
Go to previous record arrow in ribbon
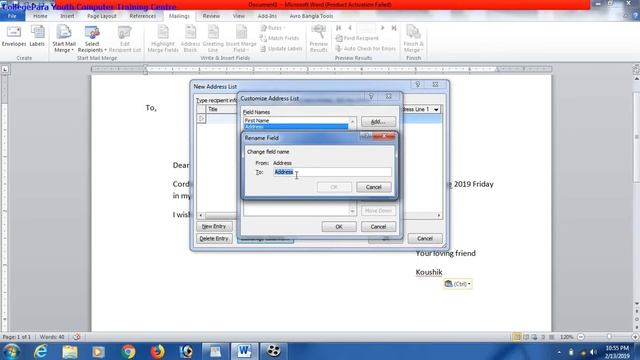tap(350, 28)
